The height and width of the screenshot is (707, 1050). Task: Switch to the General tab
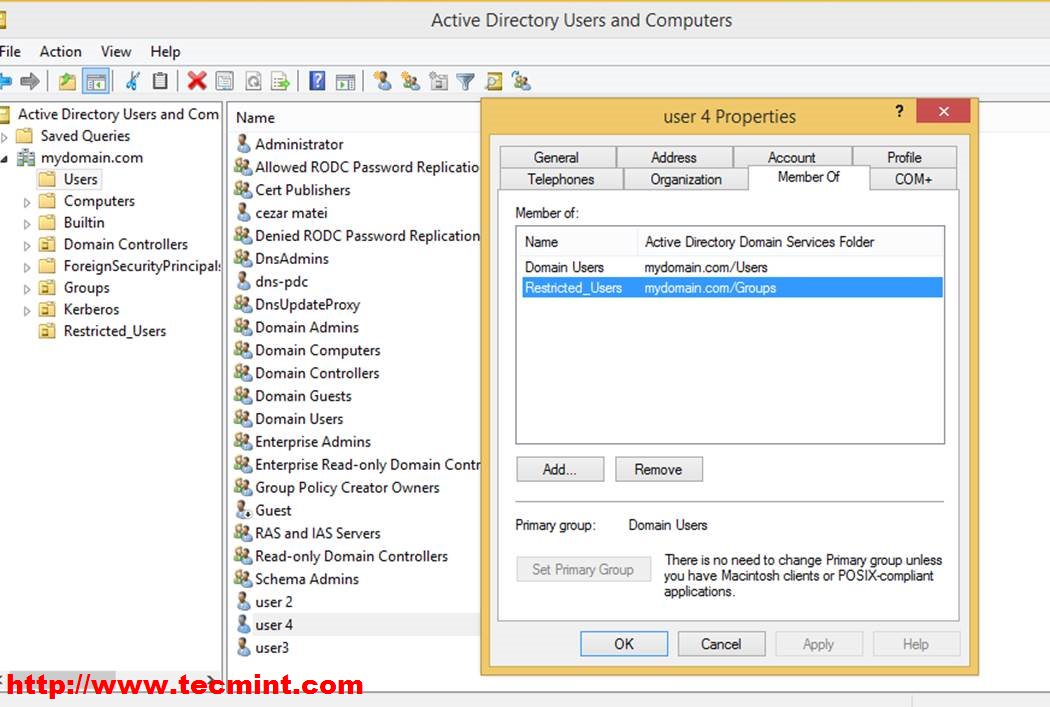[x=556, y=157]
